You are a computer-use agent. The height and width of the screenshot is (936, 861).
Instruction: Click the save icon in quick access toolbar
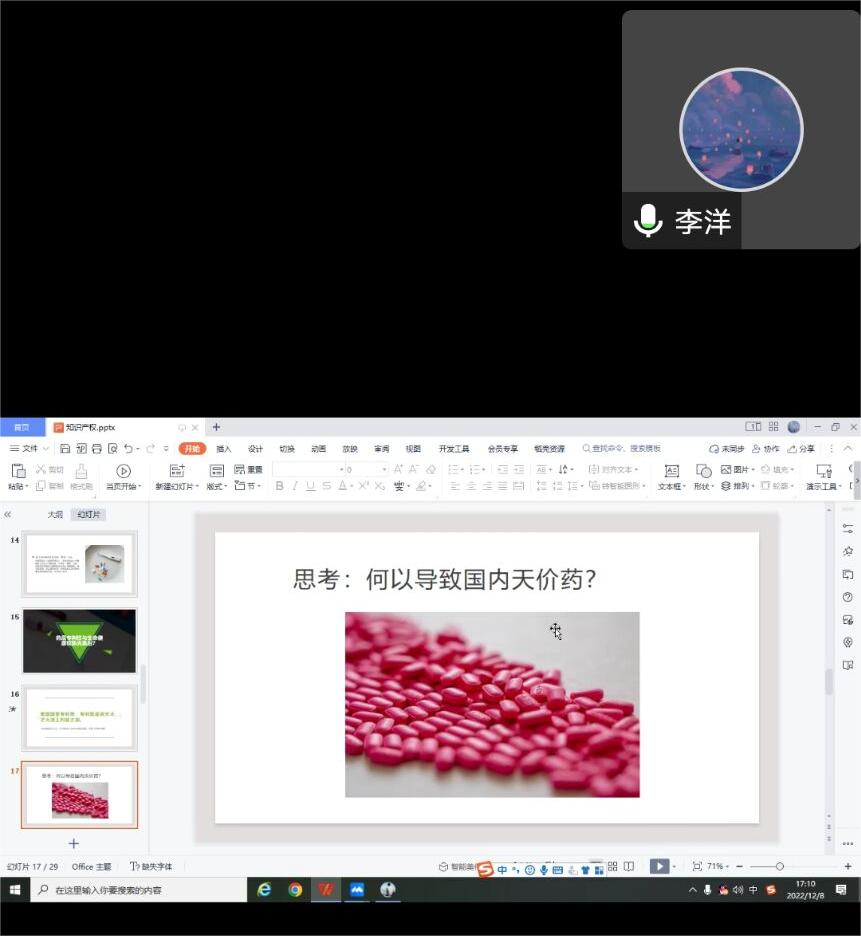pos(65,449)
